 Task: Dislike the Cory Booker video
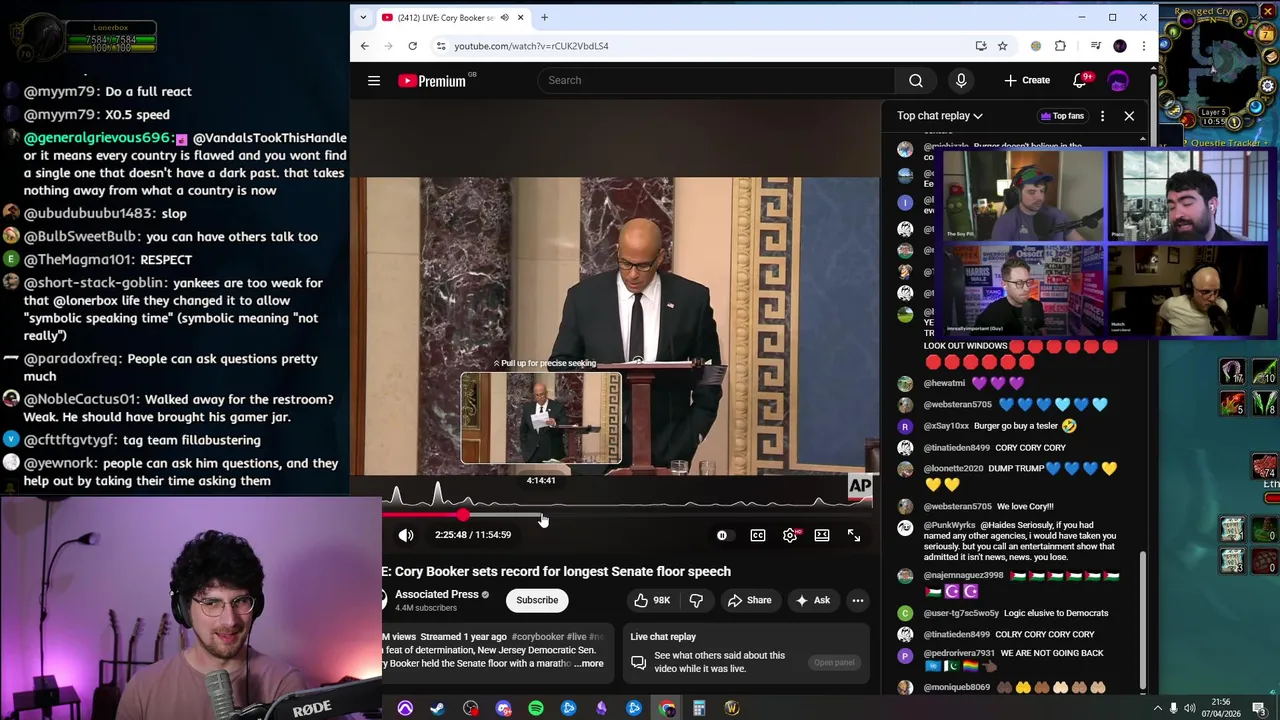coord(697,600)
